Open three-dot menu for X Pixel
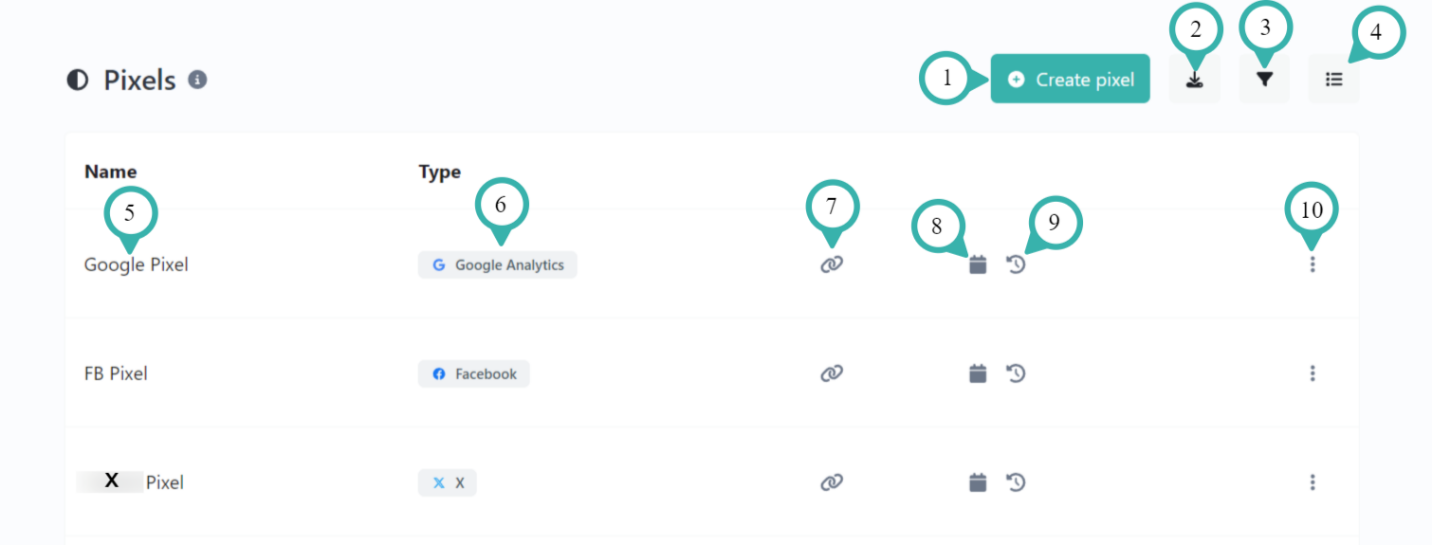Image resolution: width=1432 pixels, height=545 pixels. coord(1312,483)
